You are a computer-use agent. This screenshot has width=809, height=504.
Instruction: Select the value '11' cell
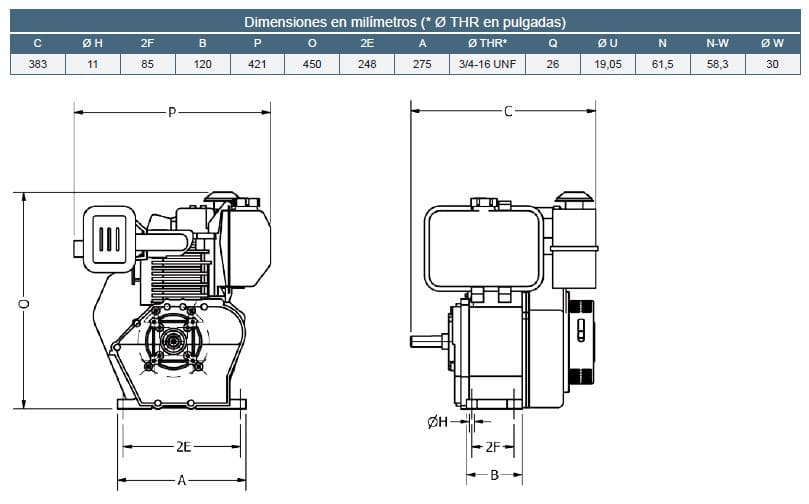93,64
